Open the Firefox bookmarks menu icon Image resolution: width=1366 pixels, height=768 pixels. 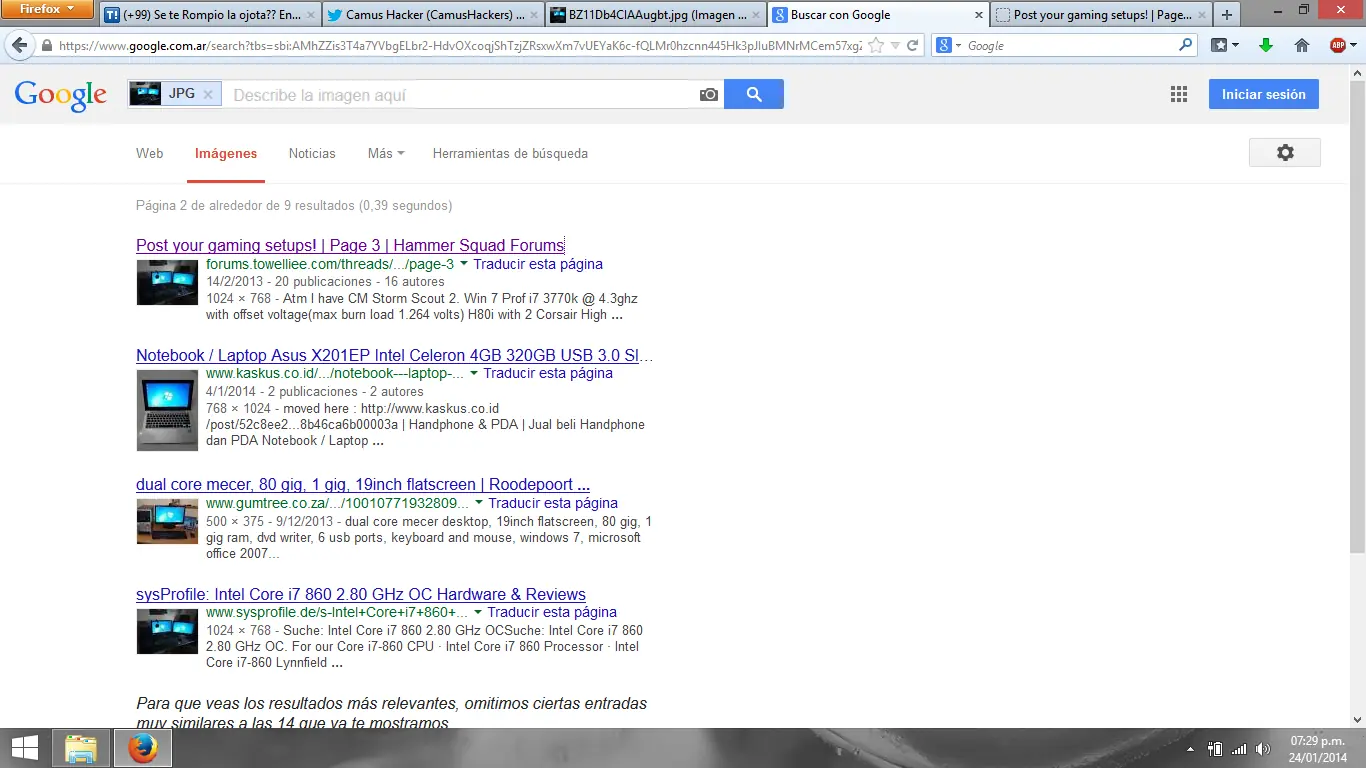click(1224, 46)
